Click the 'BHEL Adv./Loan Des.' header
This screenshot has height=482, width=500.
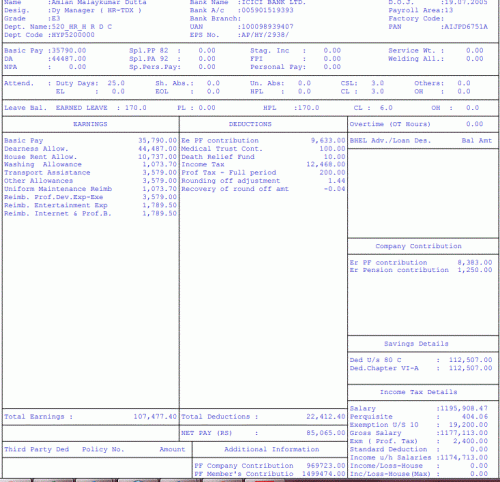click(390, 141)
